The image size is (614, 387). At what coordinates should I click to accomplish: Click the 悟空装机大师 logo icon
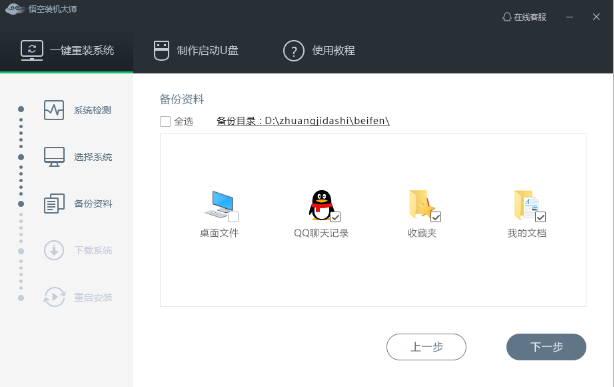(15, 9)
